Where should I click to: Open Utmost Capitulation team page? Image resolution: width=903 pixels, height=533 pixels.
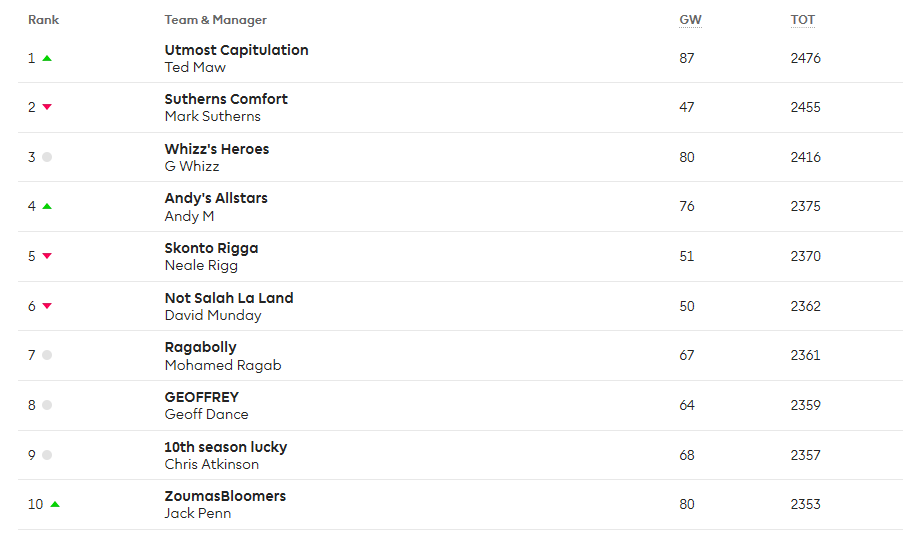pyautogui.click(x=236, y=50)
